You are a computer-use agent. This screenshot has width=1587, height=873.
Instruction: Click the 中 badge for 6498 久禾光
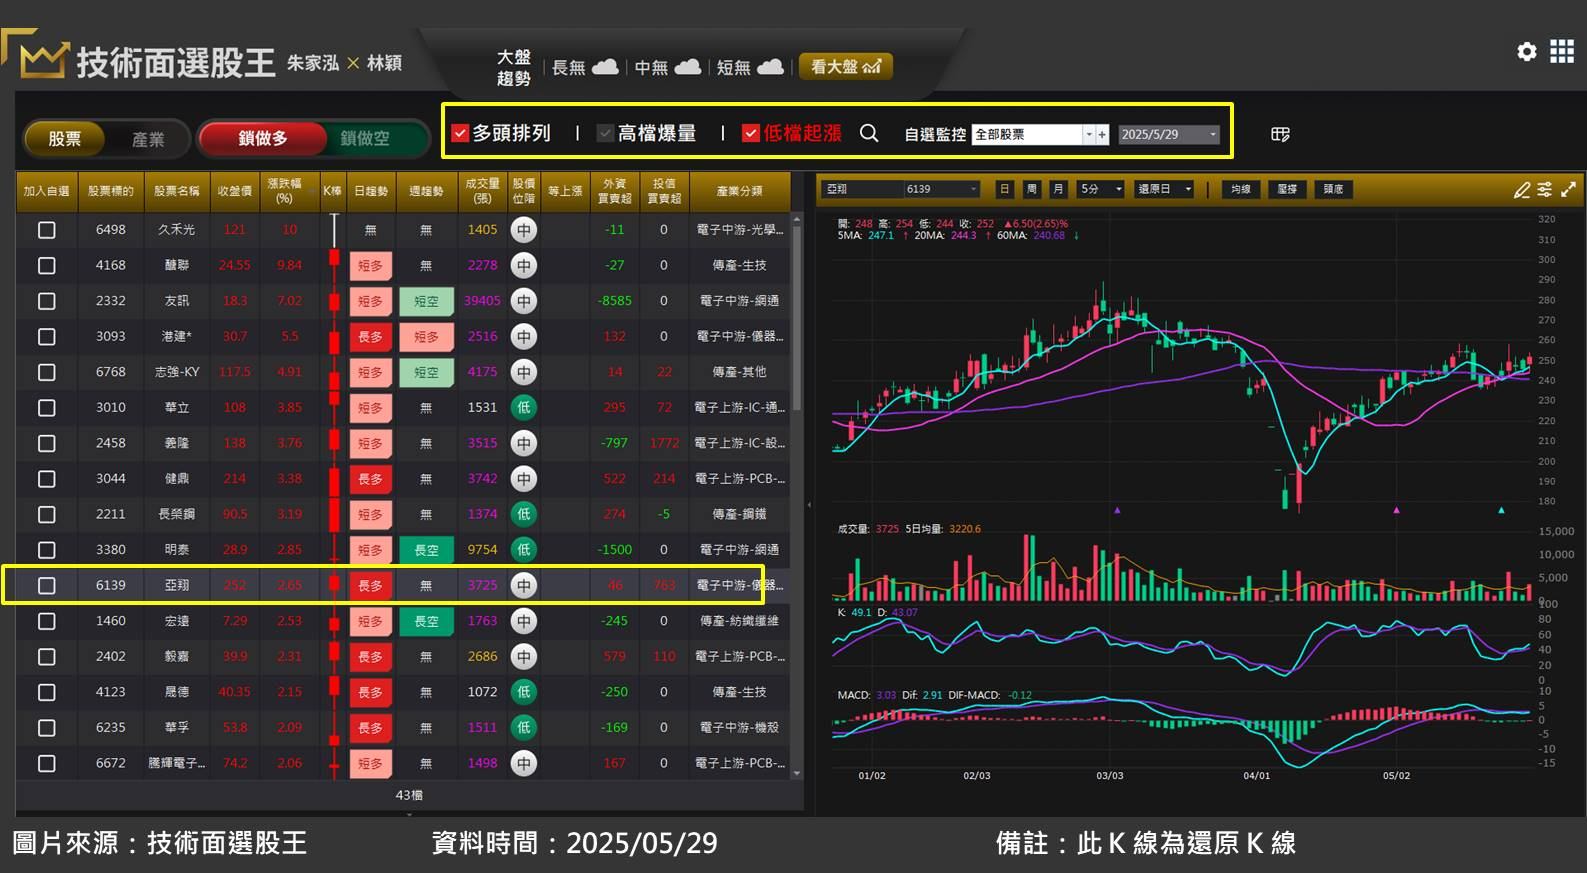pos(523,230)
